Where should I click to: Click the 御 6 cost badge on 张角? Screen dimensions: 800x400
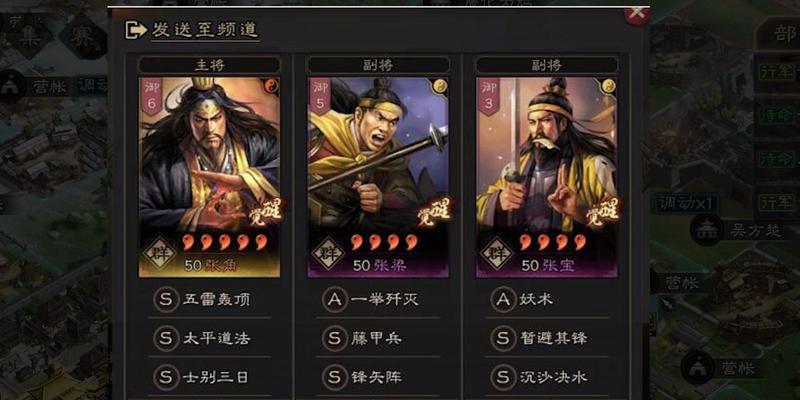coord(152,96)
